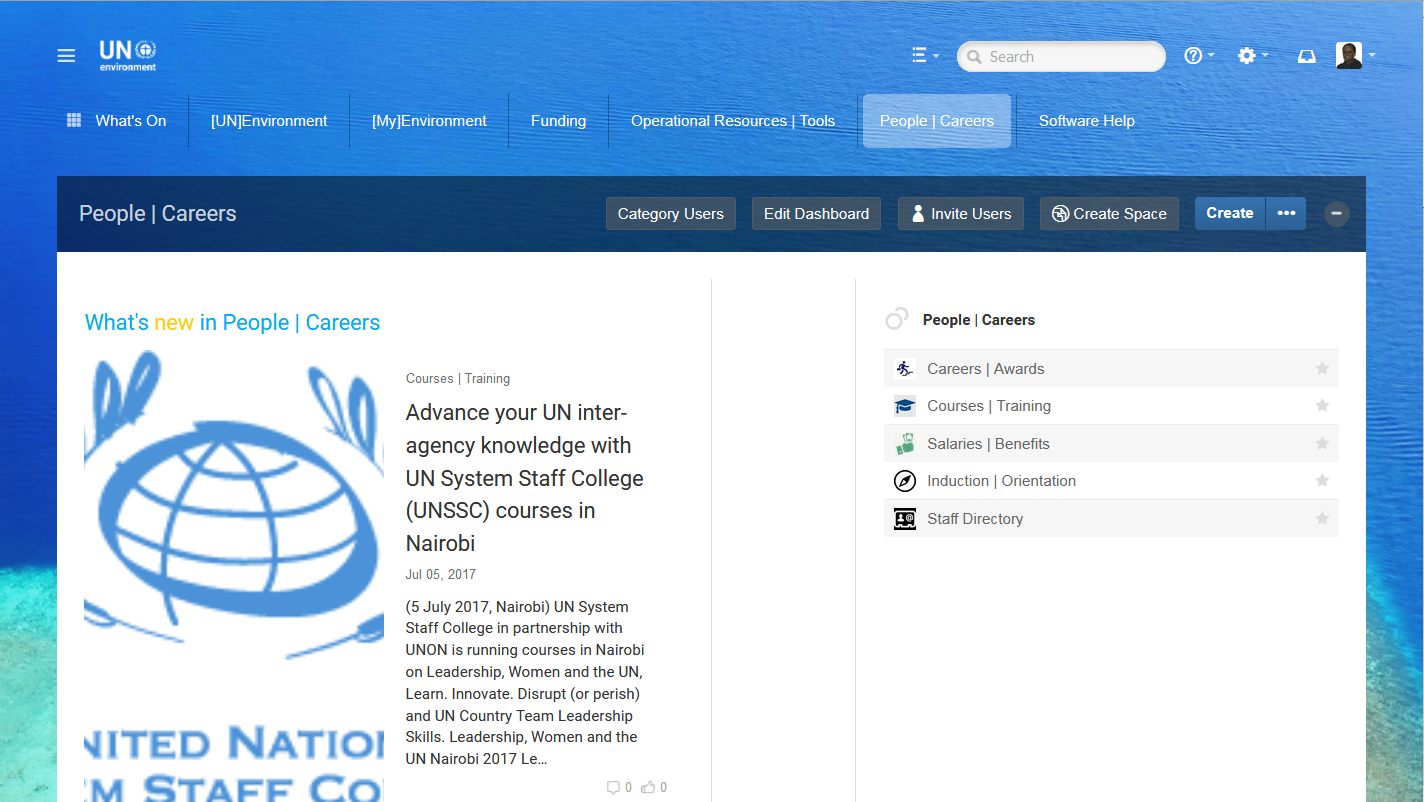Viewport: 1424px width, 802px height.
Task: Open the Courses | Training space link
Action: click(x=989, y=406)
